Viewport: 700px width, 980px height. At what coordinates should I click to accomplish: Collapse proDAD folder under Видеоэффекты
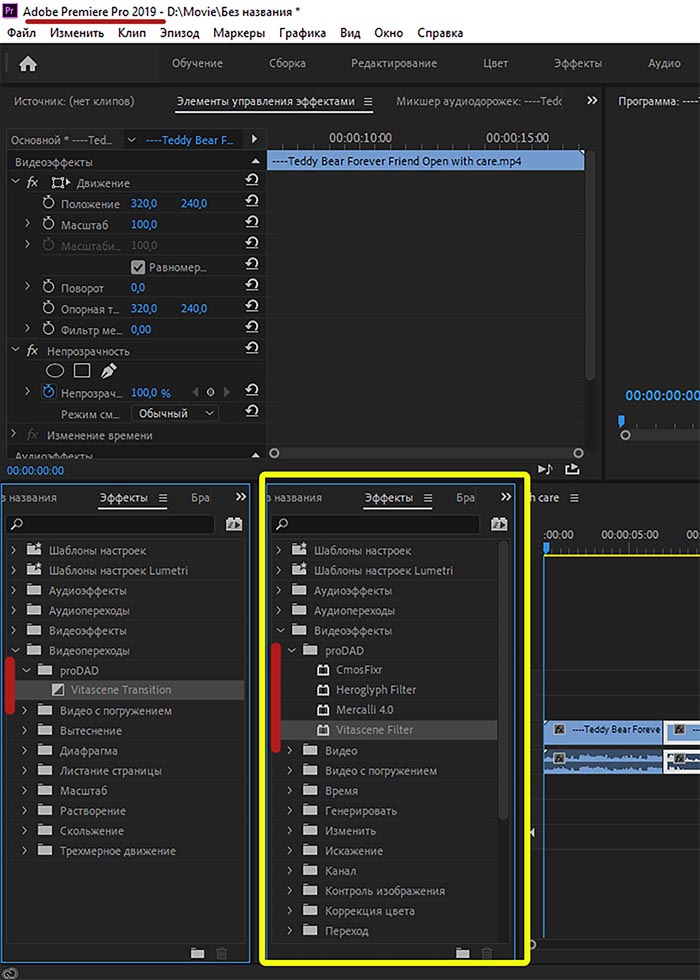291,650
